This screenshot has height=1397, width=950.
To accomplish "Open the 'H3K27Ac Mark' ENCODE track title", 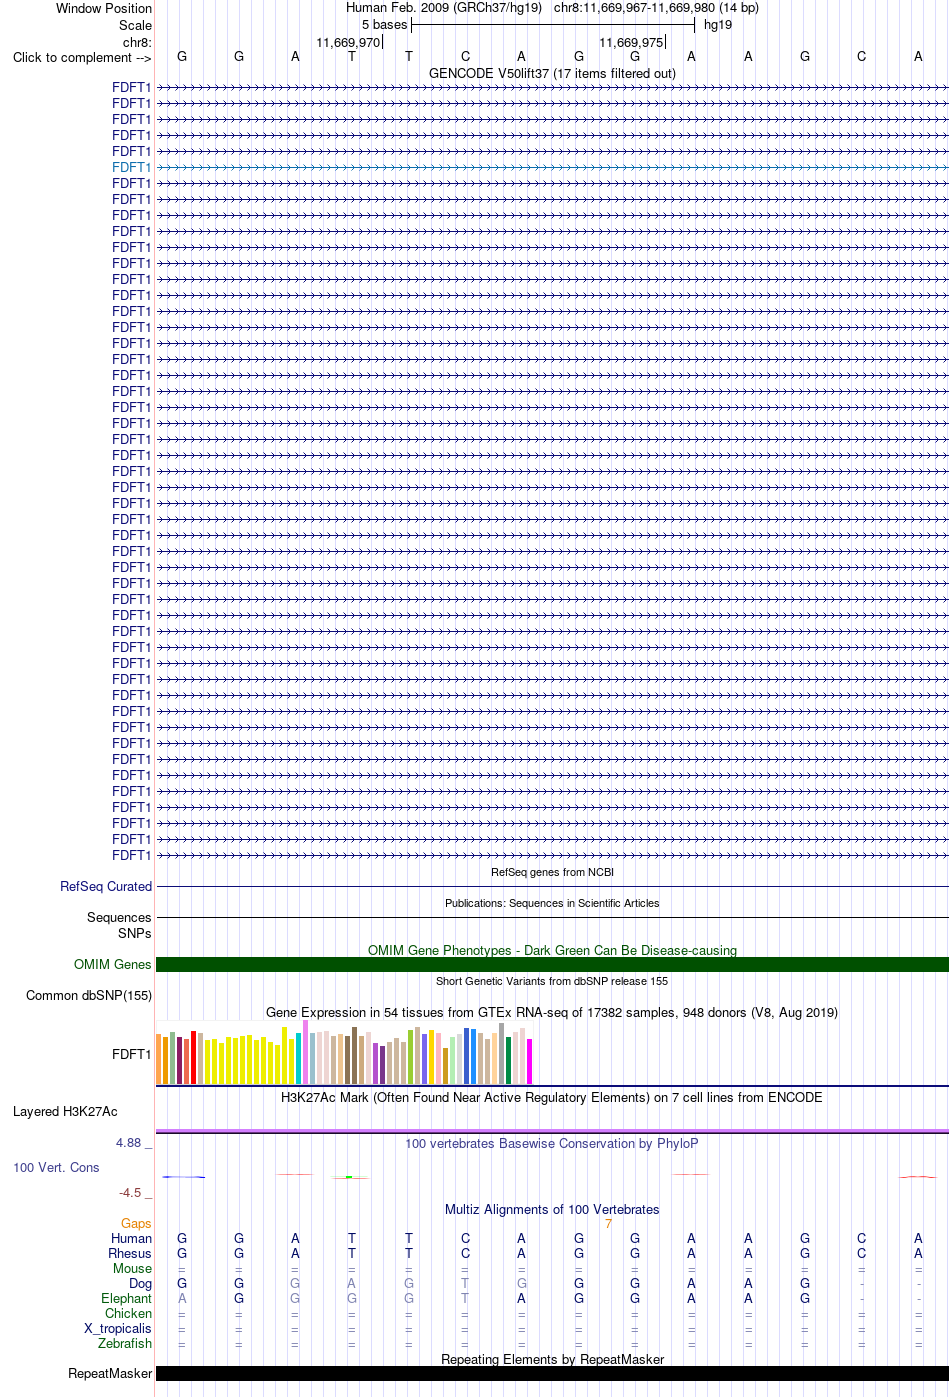I will [552, 1097].
